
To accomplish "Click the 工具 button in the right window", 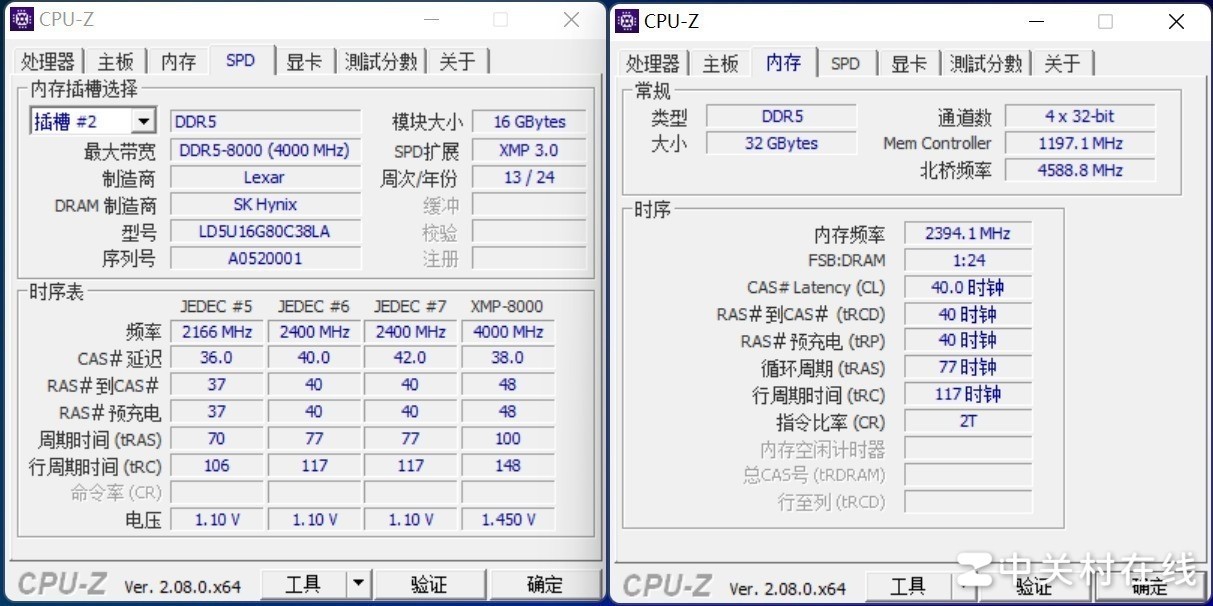I will 910,587.
